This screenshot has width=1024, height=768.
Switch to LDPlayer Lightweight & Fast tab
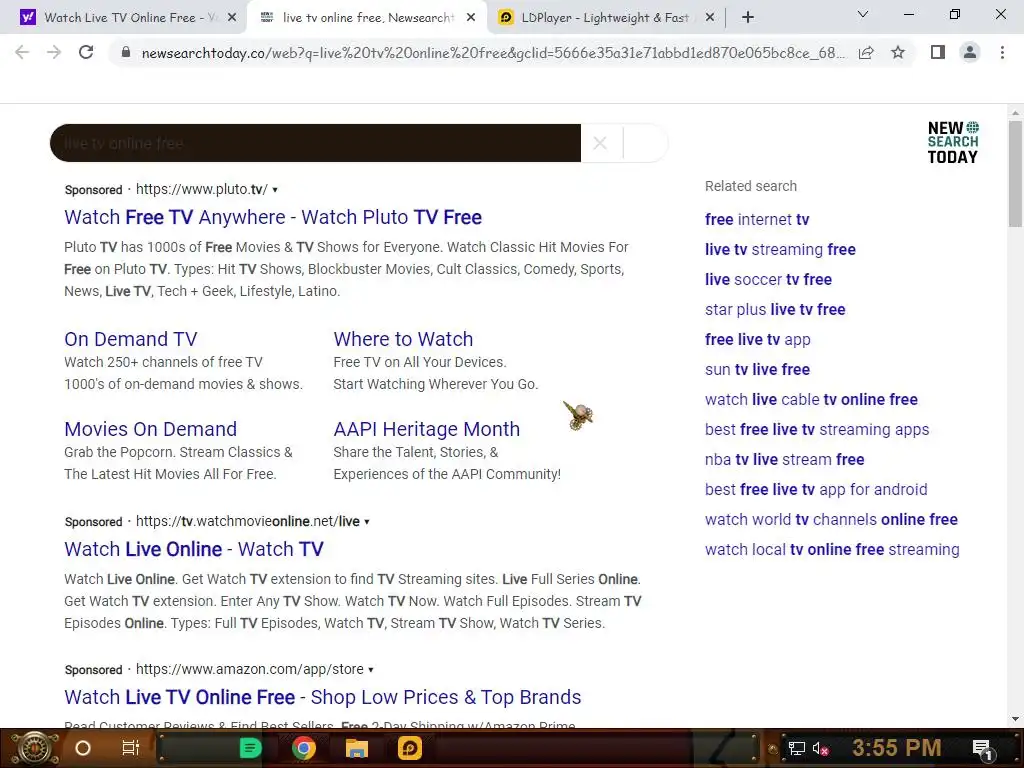tap(606, 18)
